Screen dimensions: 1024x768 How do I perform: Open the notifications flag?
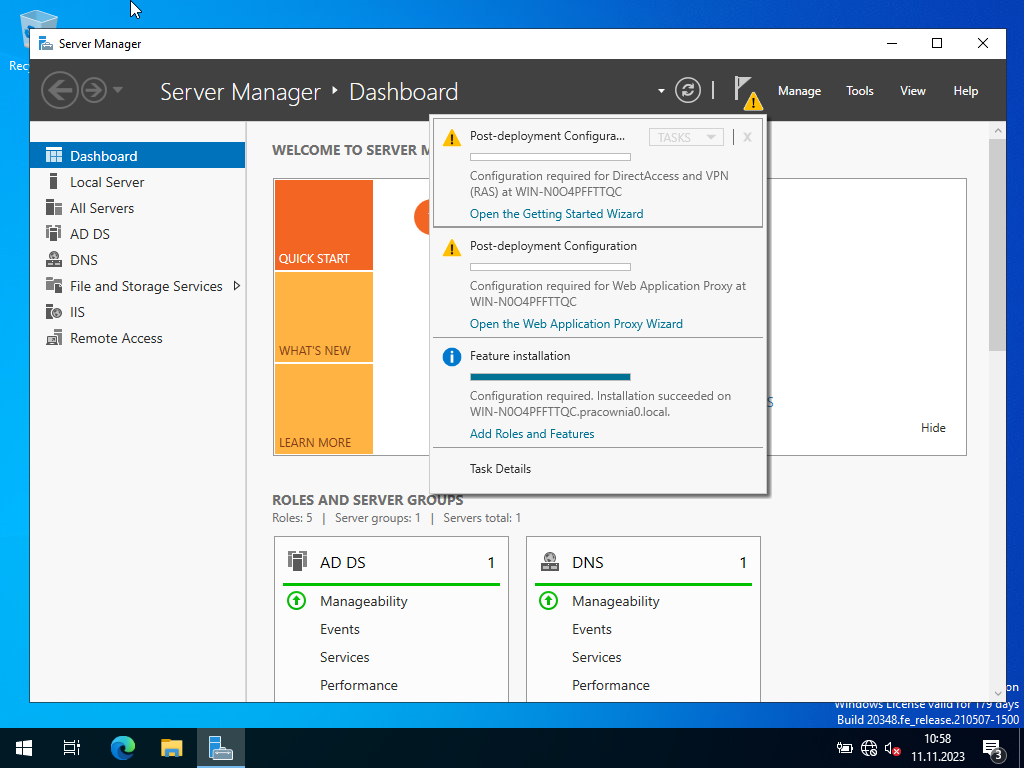(747, 92)
